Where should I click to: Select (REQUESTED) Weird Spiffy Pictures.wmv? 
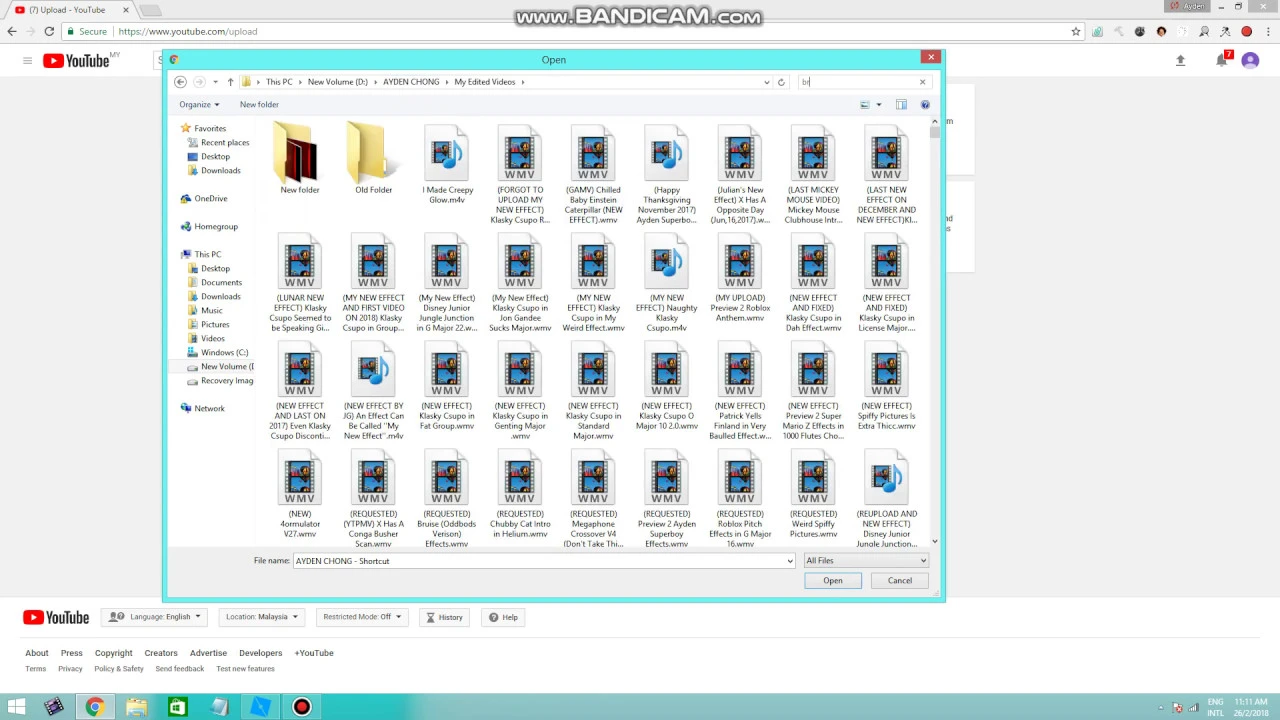click(x=813, y=494)
